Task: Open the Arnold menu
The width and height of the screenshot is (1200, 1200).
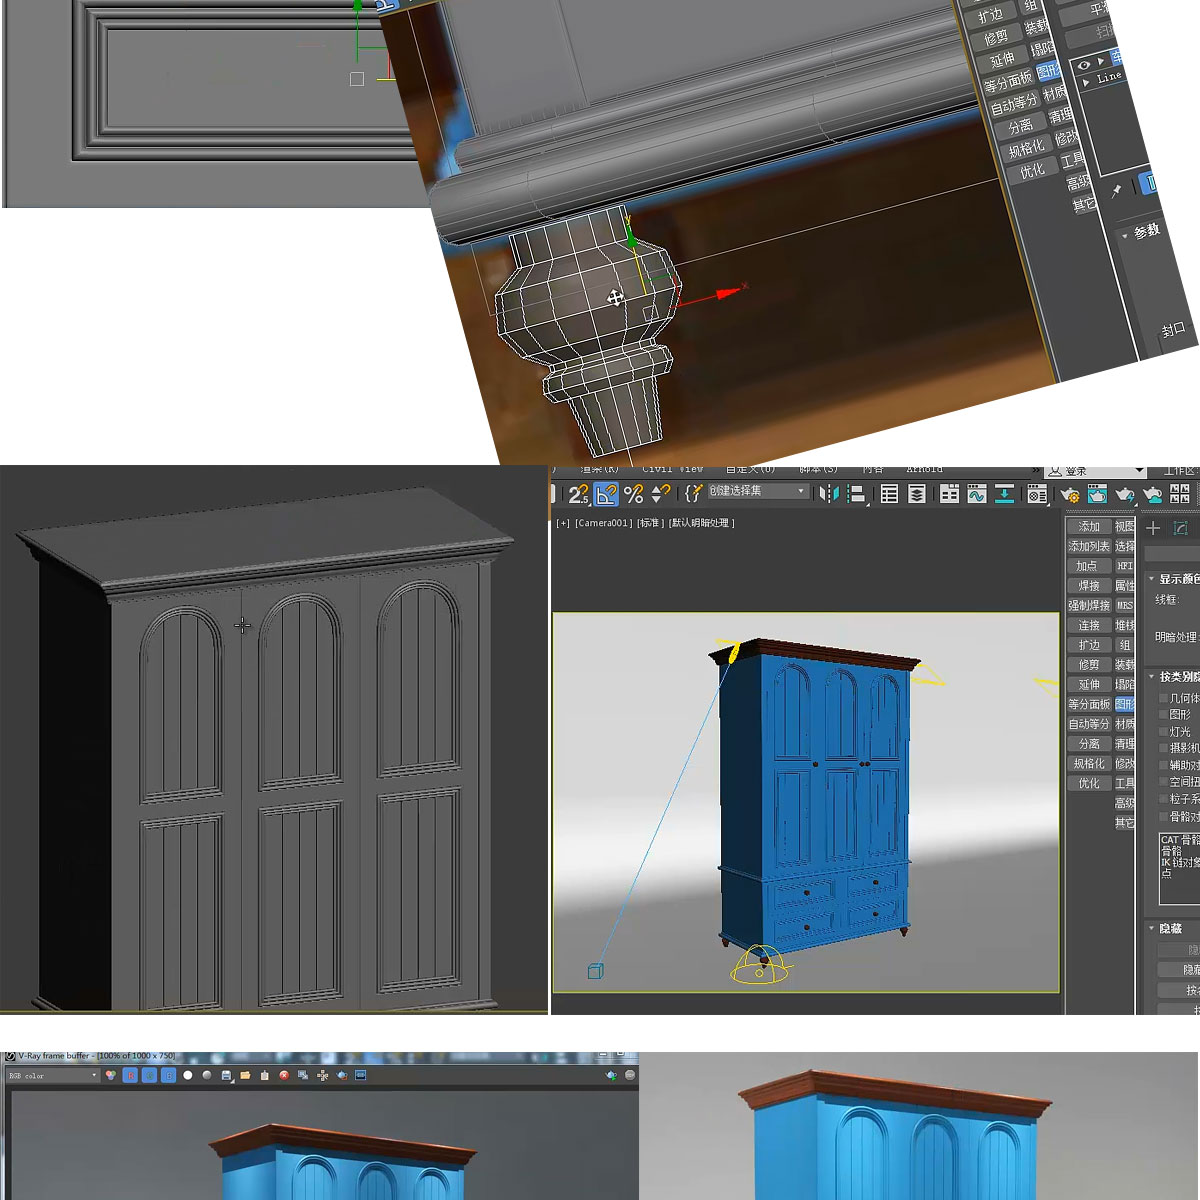Action: coord(924,469)
